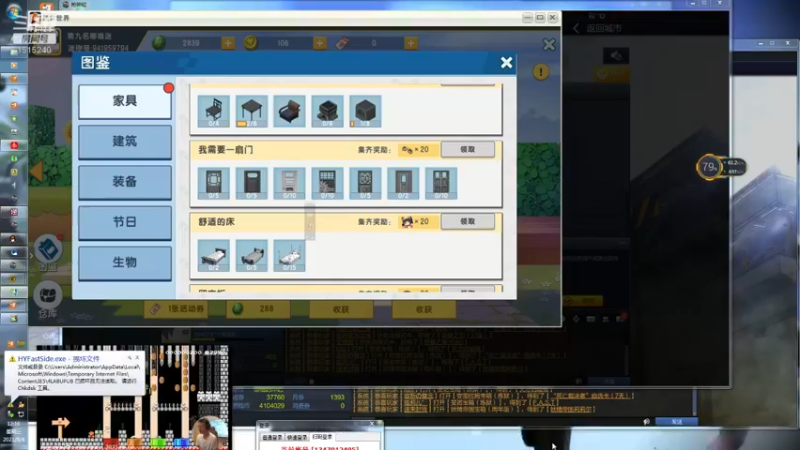Click 返回城市 back link
800x450 pixels.
[x=598, y=28]
